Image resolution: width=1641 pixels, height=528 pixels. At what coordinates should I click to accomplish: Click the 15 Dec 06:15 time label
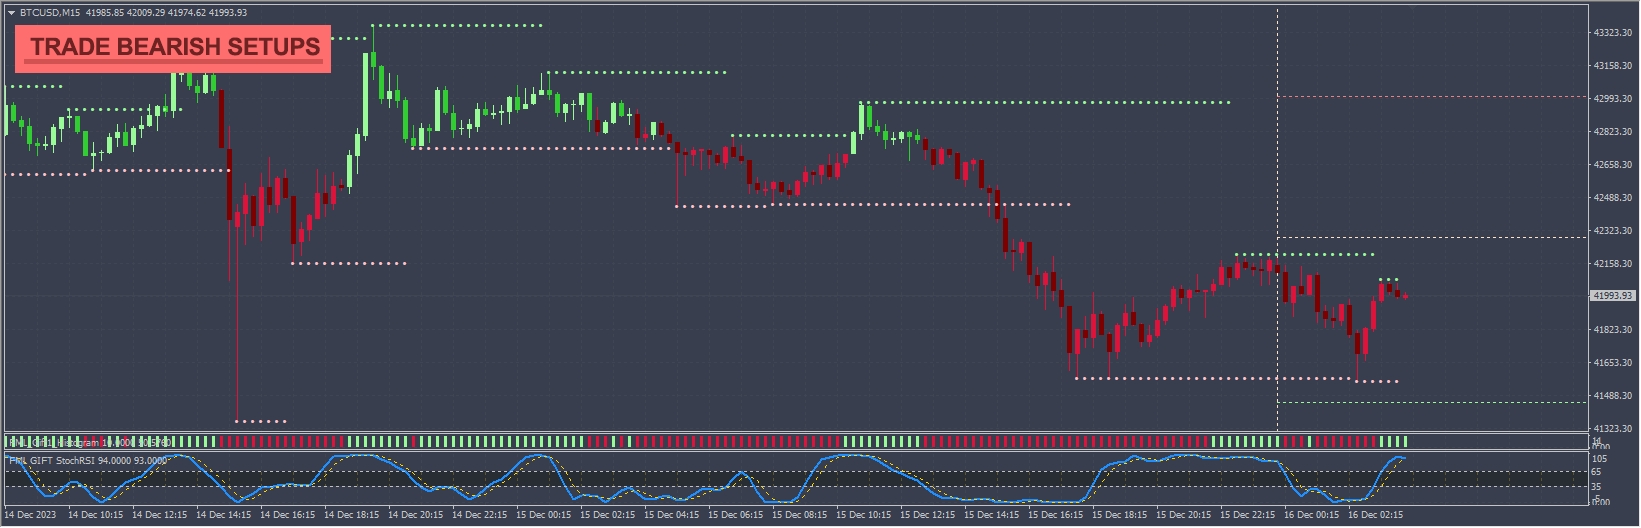click(735, 515)
